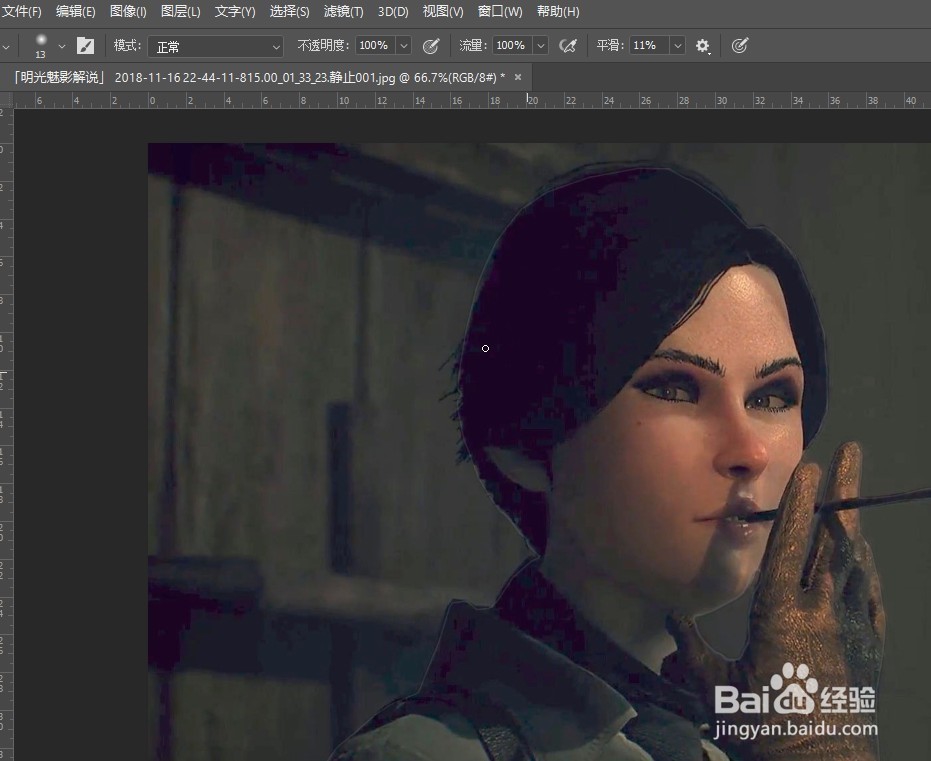Screen dimensions: 931x761
Task: Close the 静止001.jpg document tab
Action: 518,77
